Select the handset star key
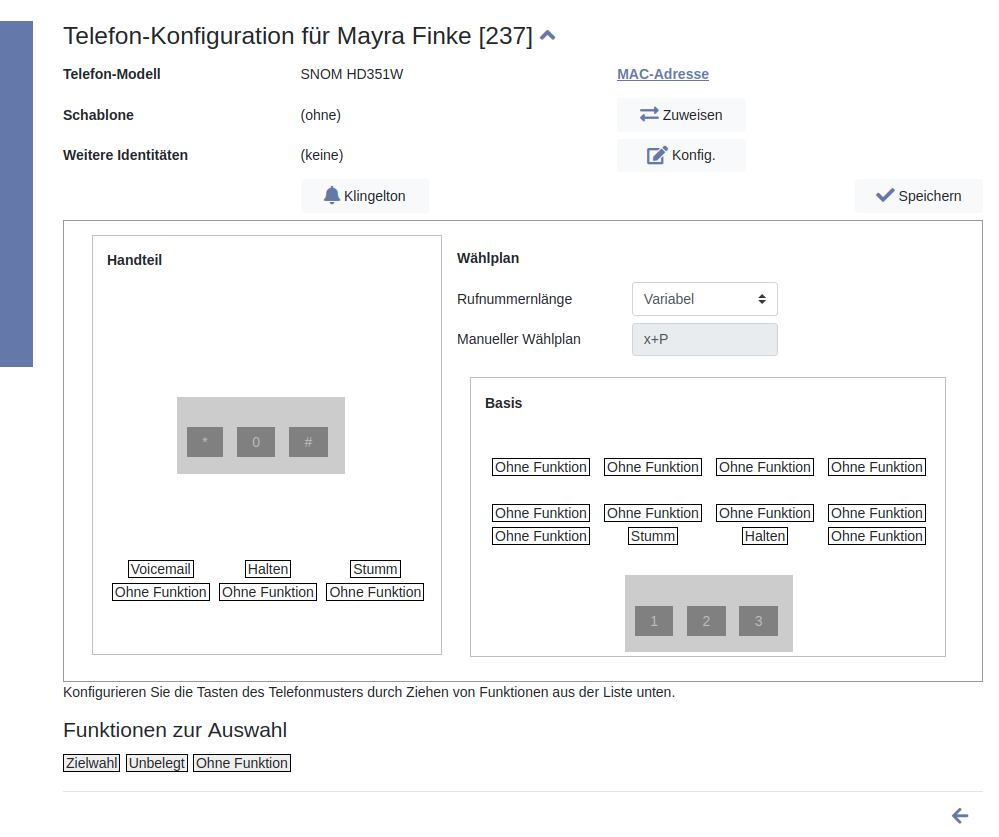 pyautogui.click(x=205, y=442)
